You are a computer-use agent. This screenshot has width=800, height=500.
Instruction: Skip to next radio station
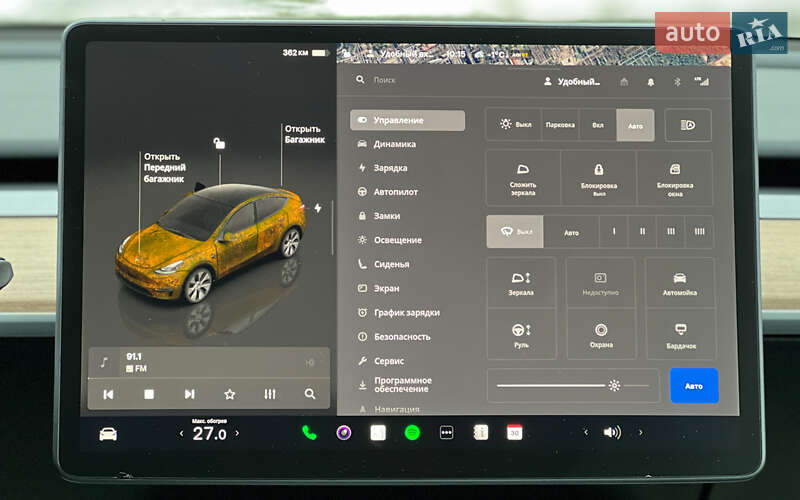point(189,394)
